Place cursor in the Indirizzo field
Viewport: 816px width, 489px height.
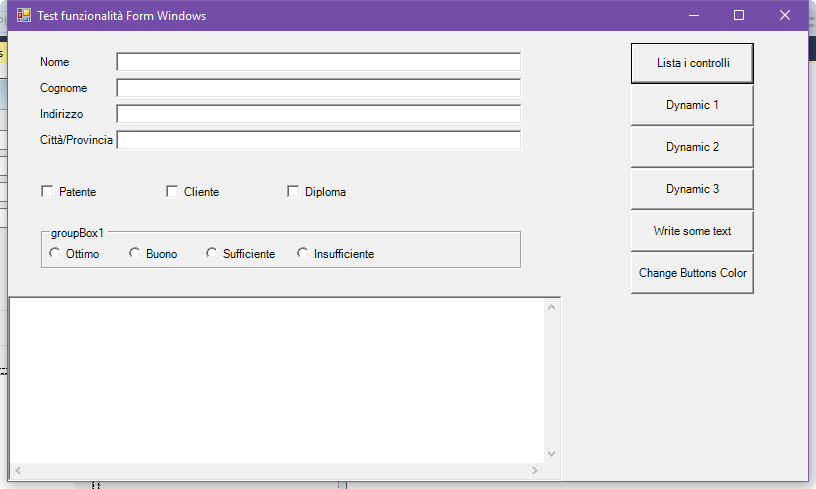(318, 114)
